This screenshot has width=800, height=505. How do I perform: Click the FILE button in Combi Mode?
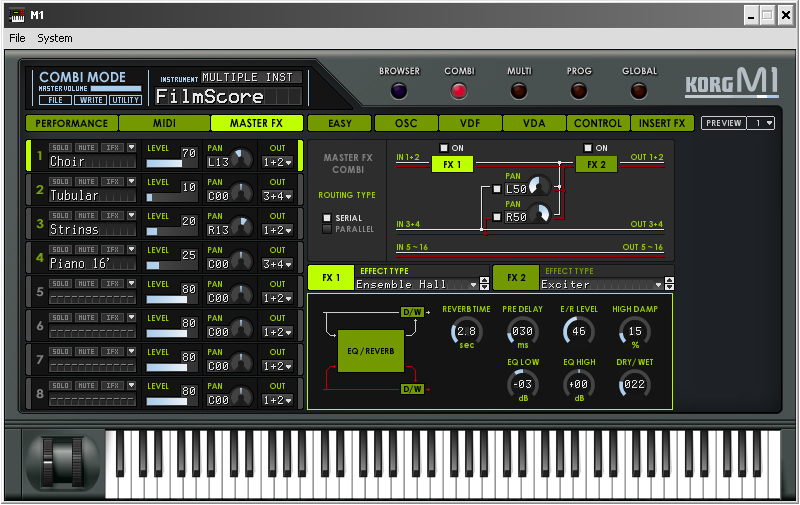click(x=55, y=100)
